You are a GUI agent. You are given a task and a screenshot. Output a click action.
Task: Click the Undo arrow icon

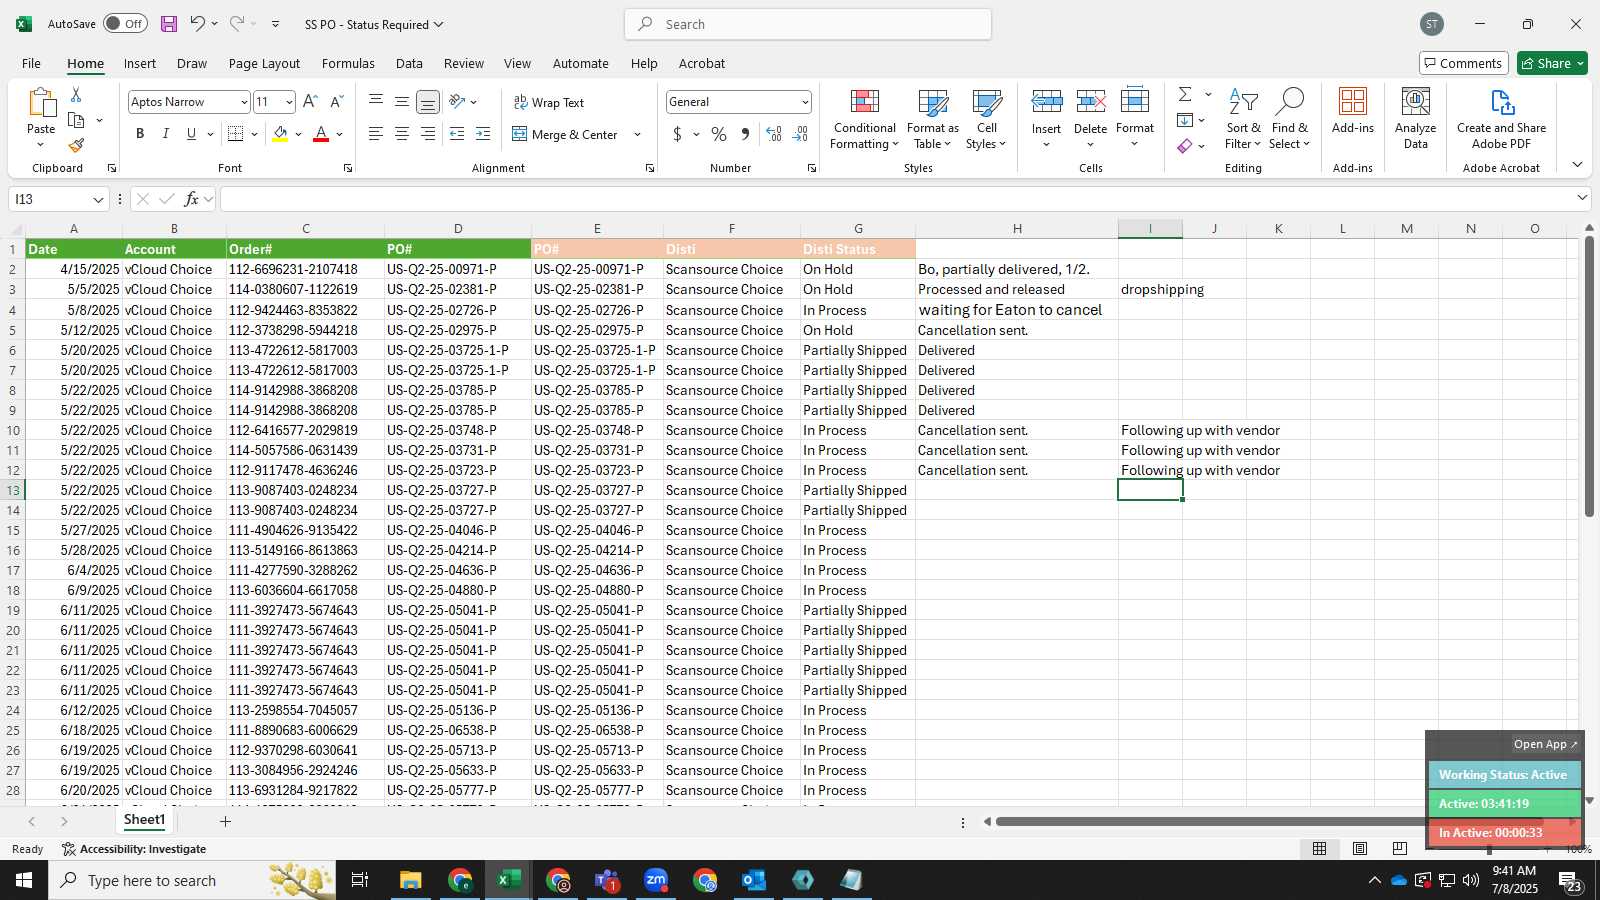coord(198,24)
